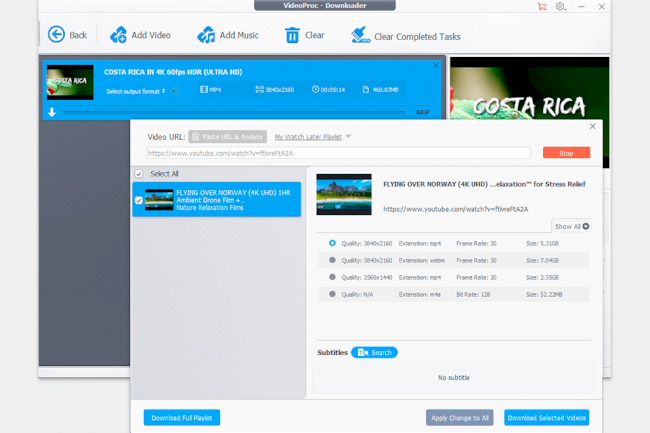Expand the My Watch Later Playlist dropdown

pyautogui.click(x=348, y=136)
